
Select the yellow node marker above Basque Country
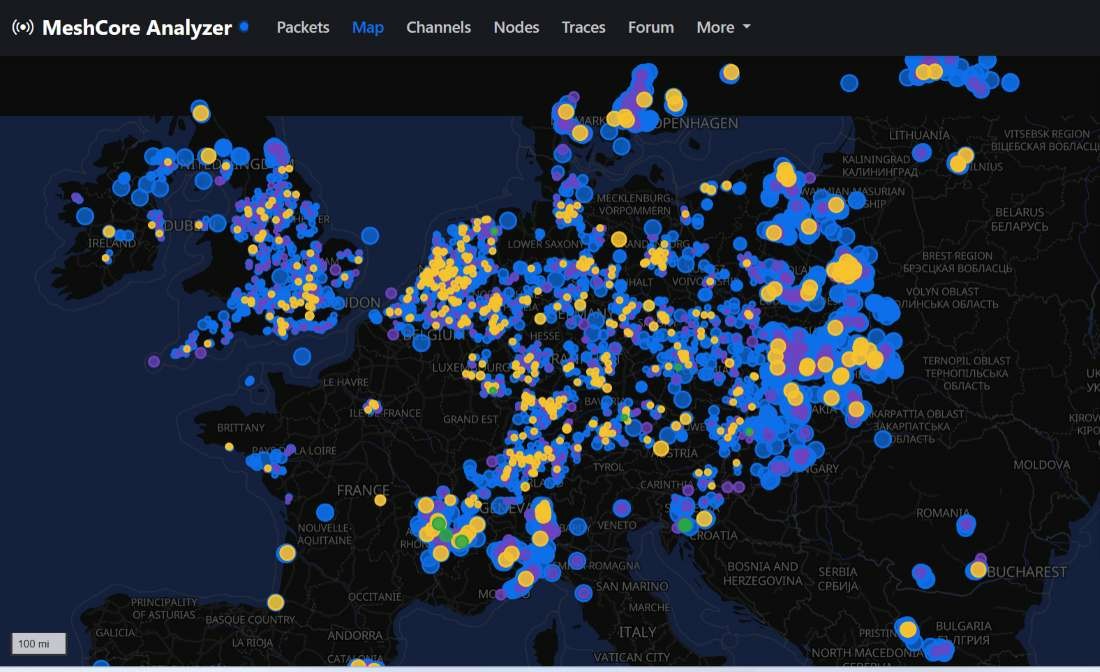click(275, 602)
